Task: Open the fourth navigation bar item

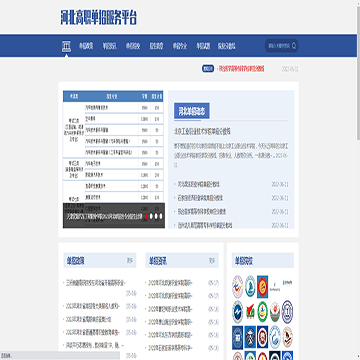Action: click(156, 46)
